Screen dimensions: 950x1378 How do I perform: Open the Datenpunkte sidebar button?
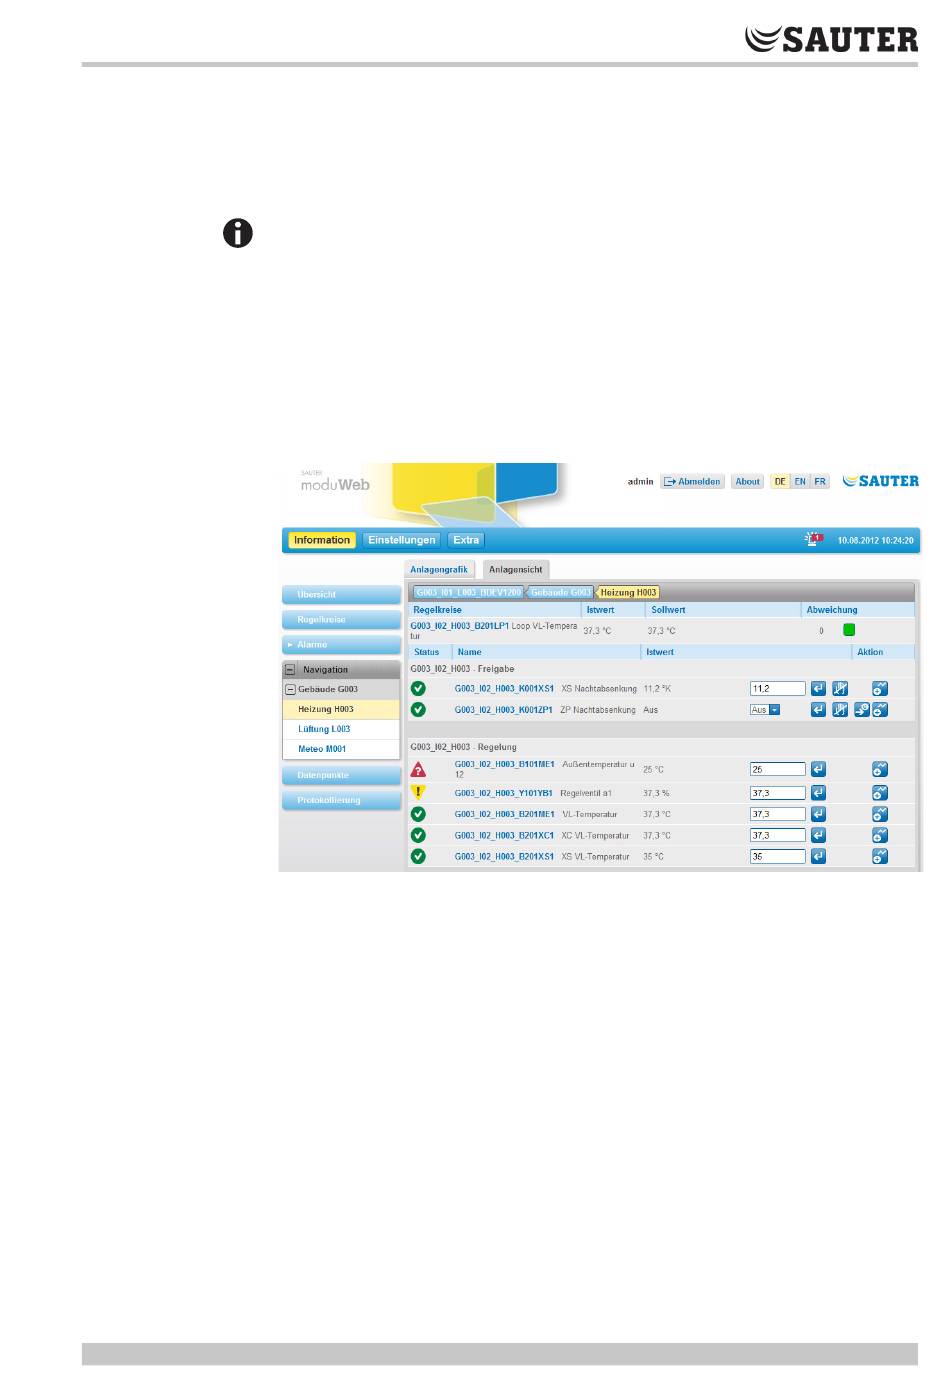pyautogui.click(x=341, y=775)
